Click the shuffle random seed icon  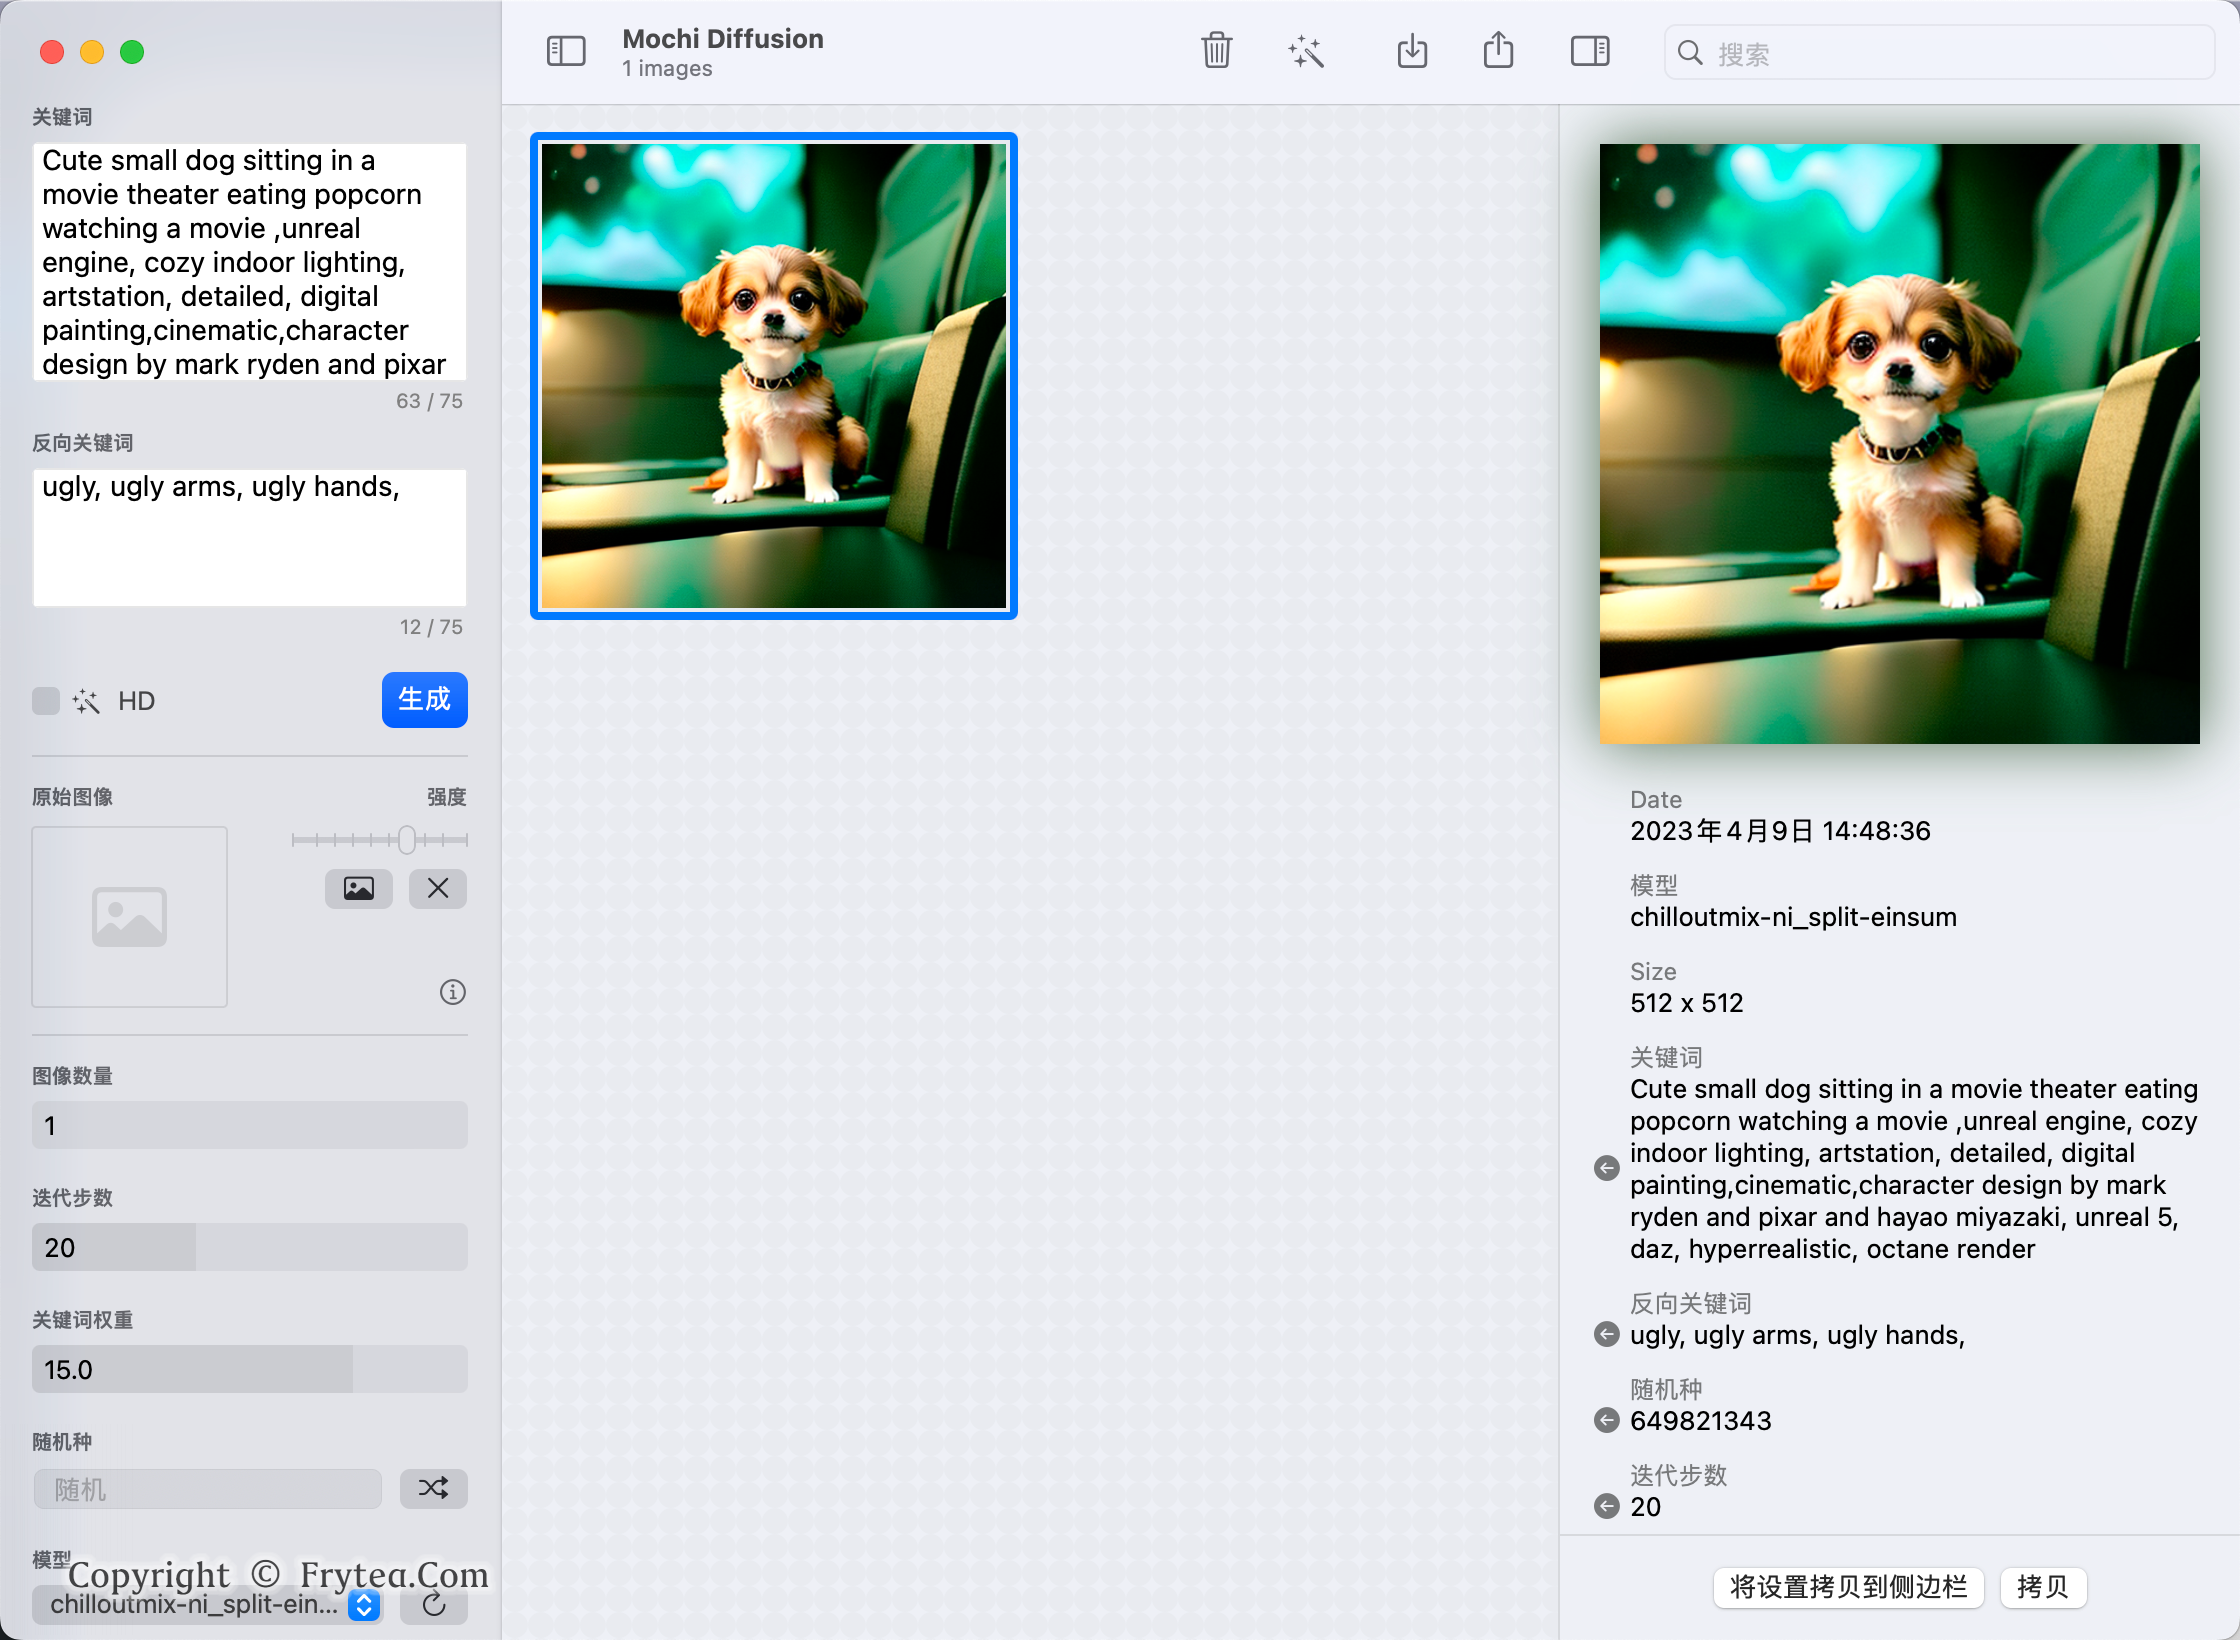point(433,1488)
